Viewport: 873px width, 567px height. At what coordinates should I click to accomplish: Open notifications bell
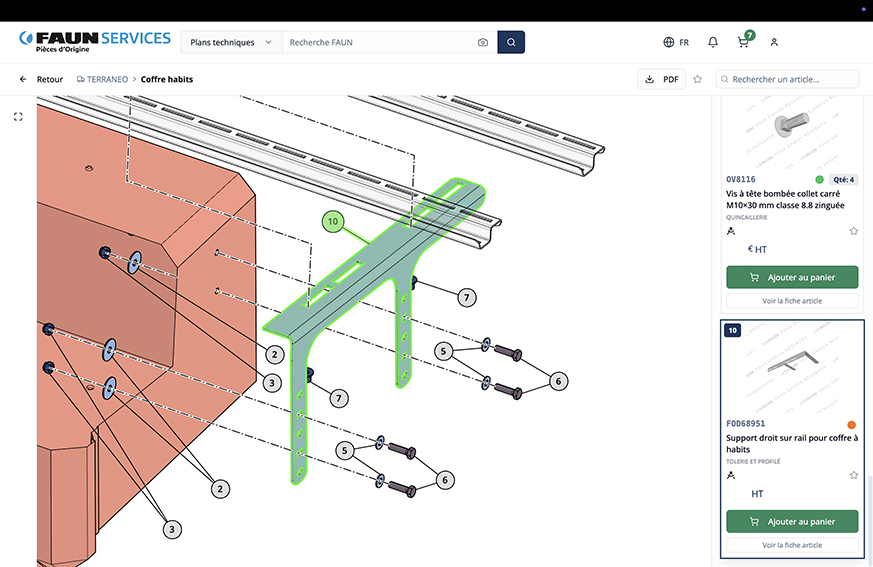[x=713, y=42]
